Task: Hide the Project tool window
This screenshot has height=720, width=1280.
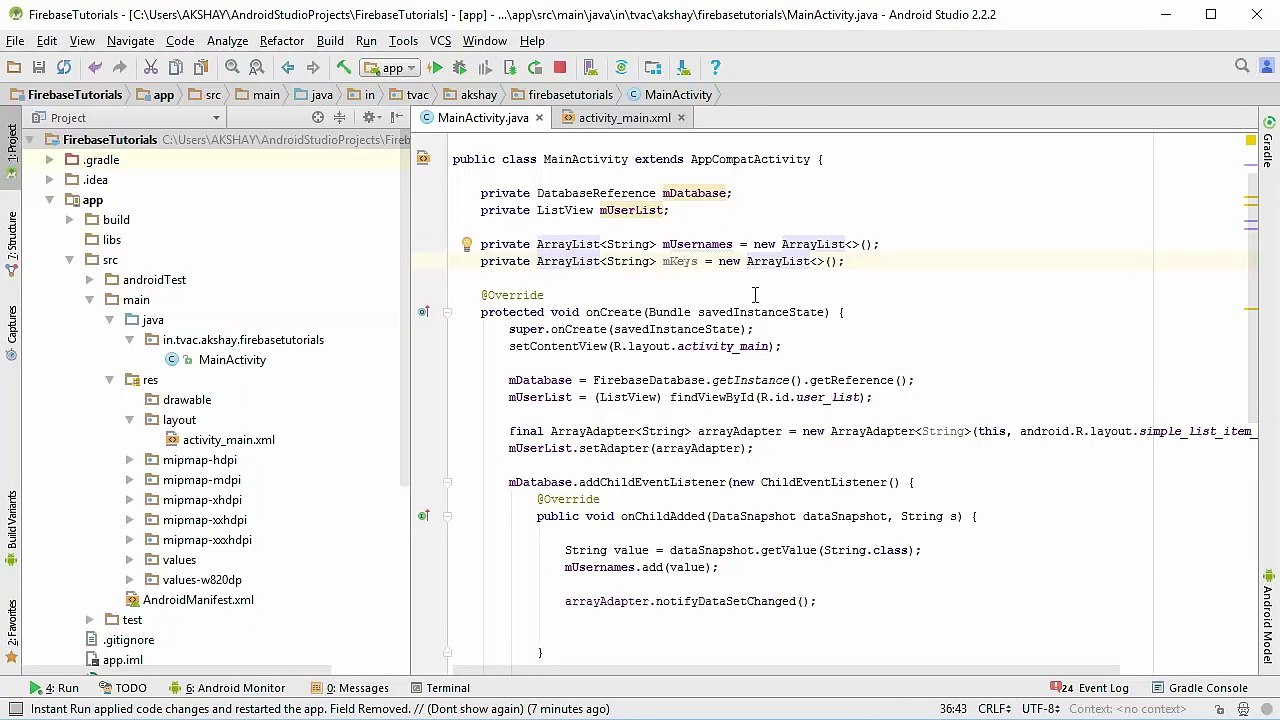Action: coord(397,118)
